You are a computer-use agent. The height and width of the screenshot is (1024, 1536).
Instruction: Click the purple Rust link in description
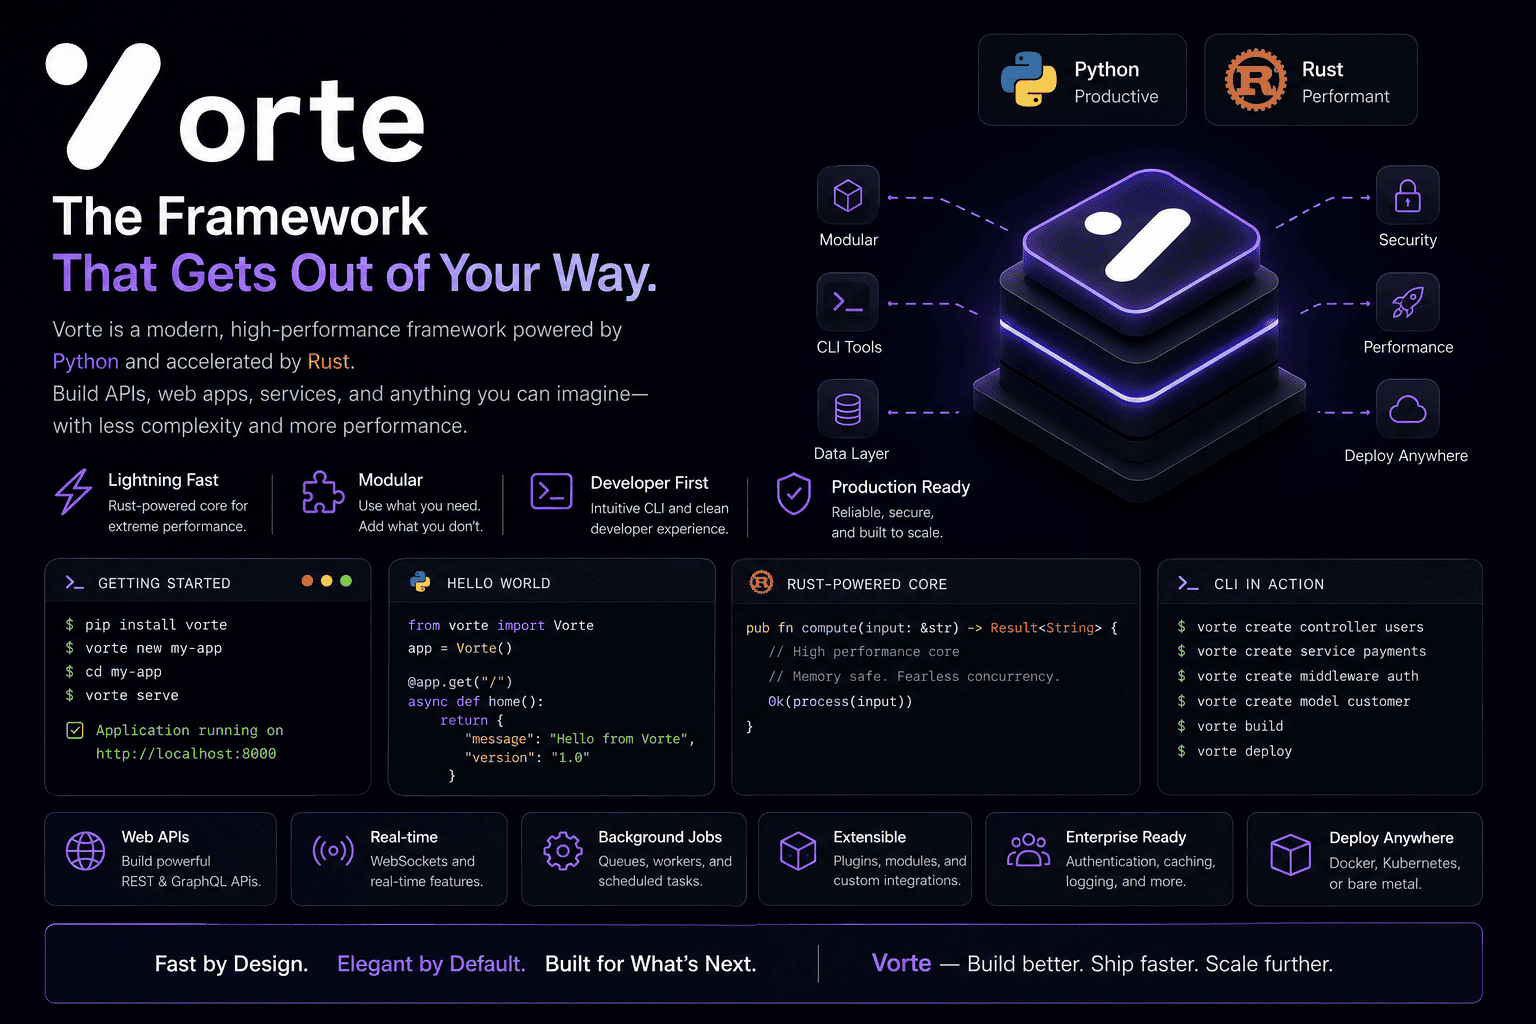click(328, 361)
